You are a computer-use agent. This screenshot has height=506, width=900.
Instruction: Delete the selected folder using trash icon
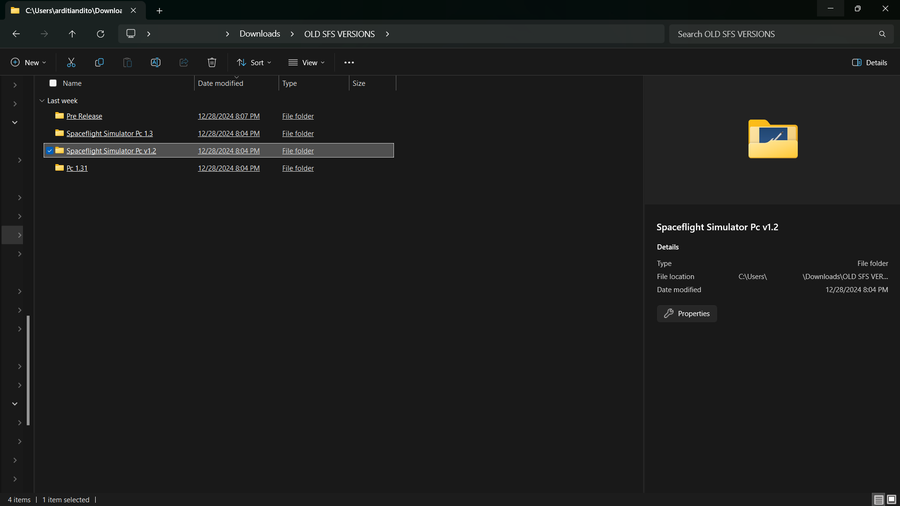pyautogui.click(x=212, y=63)
